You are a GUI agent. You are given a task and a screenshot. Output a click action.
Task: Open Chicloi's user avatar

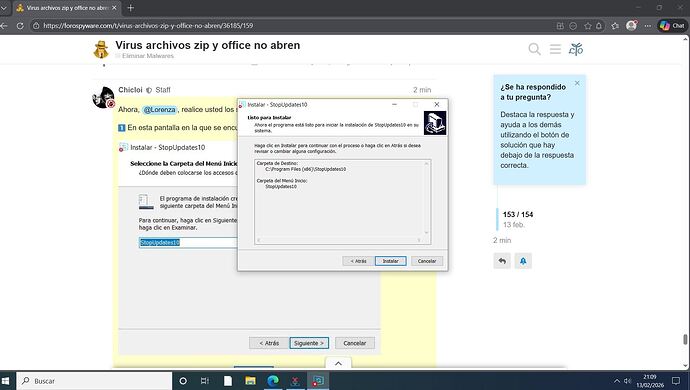coord(103,97)
